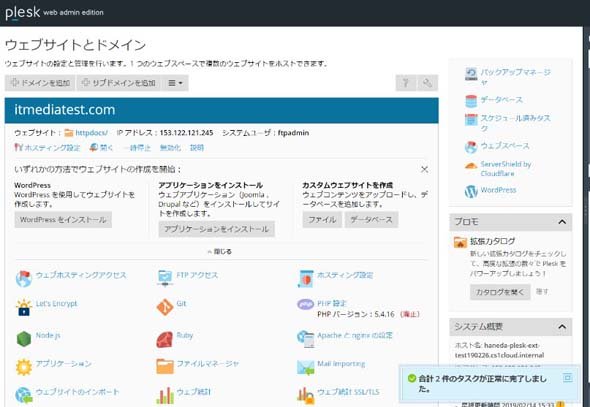Open the Let's Encrypt icon
The image size is (590, 407).
[x=24, y=307]
